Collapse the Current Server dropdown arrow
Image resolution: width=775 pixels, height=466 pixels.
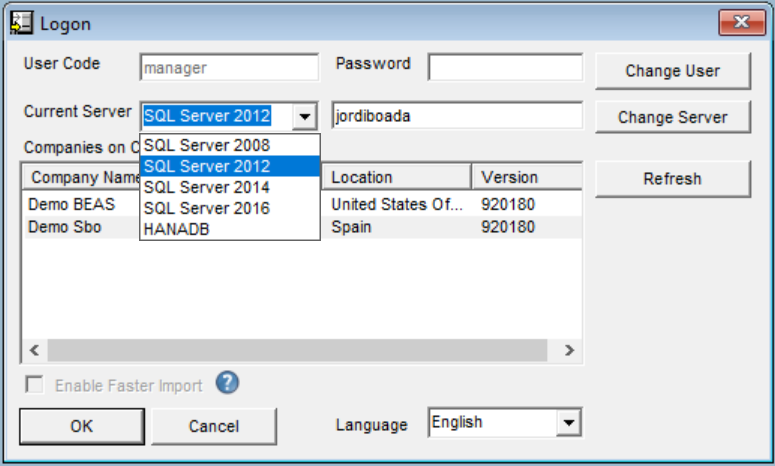(x=304, y=117)
